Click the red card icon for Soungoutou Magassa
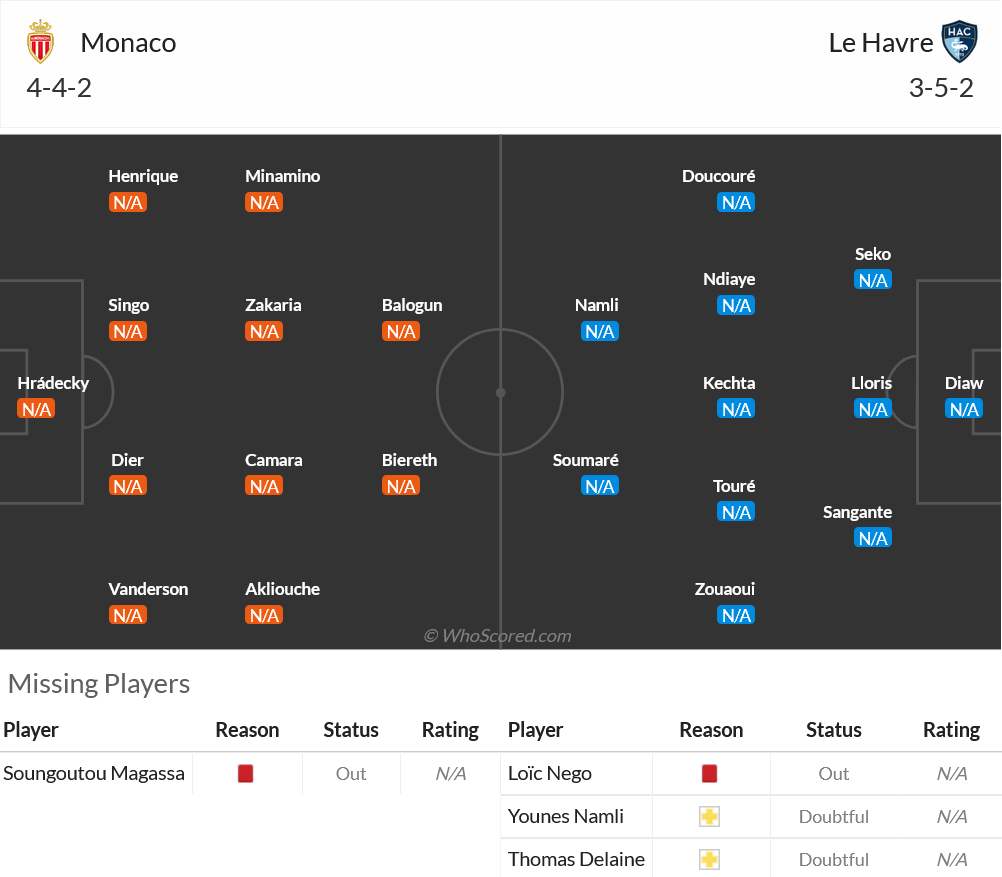This screenshot has height=877, width=1002. point(245,773)
